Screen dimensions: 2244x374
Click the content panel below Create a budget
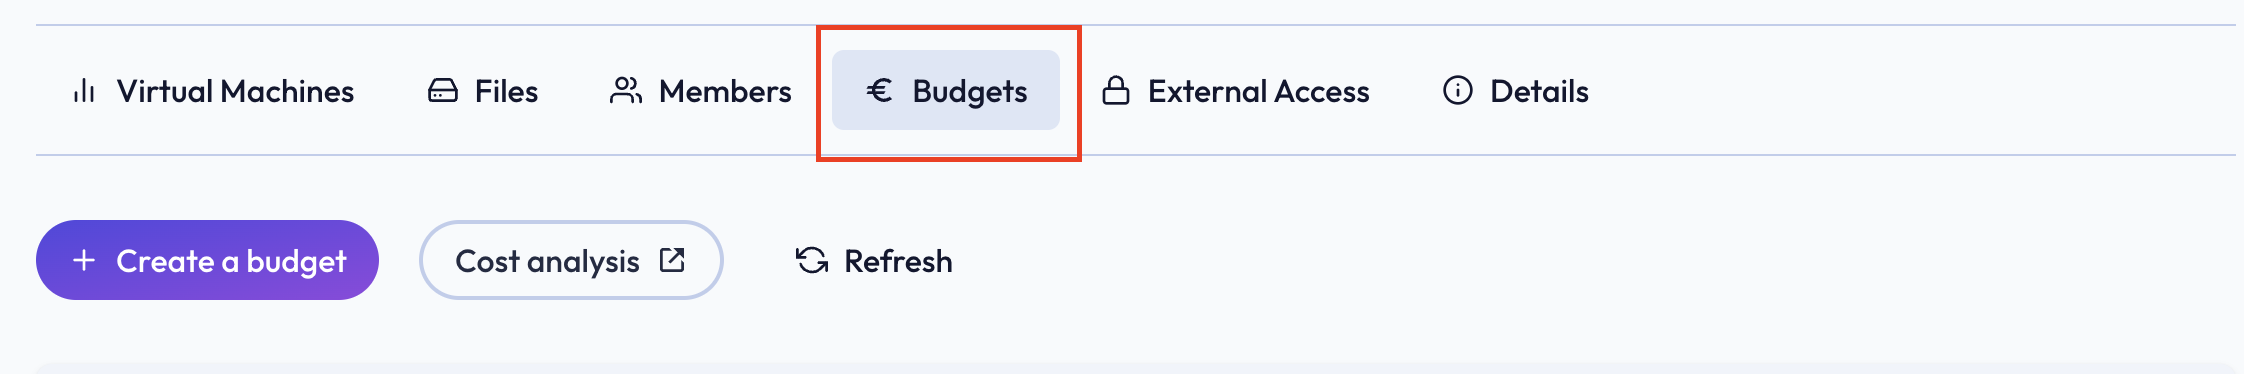click(1136, 368)
